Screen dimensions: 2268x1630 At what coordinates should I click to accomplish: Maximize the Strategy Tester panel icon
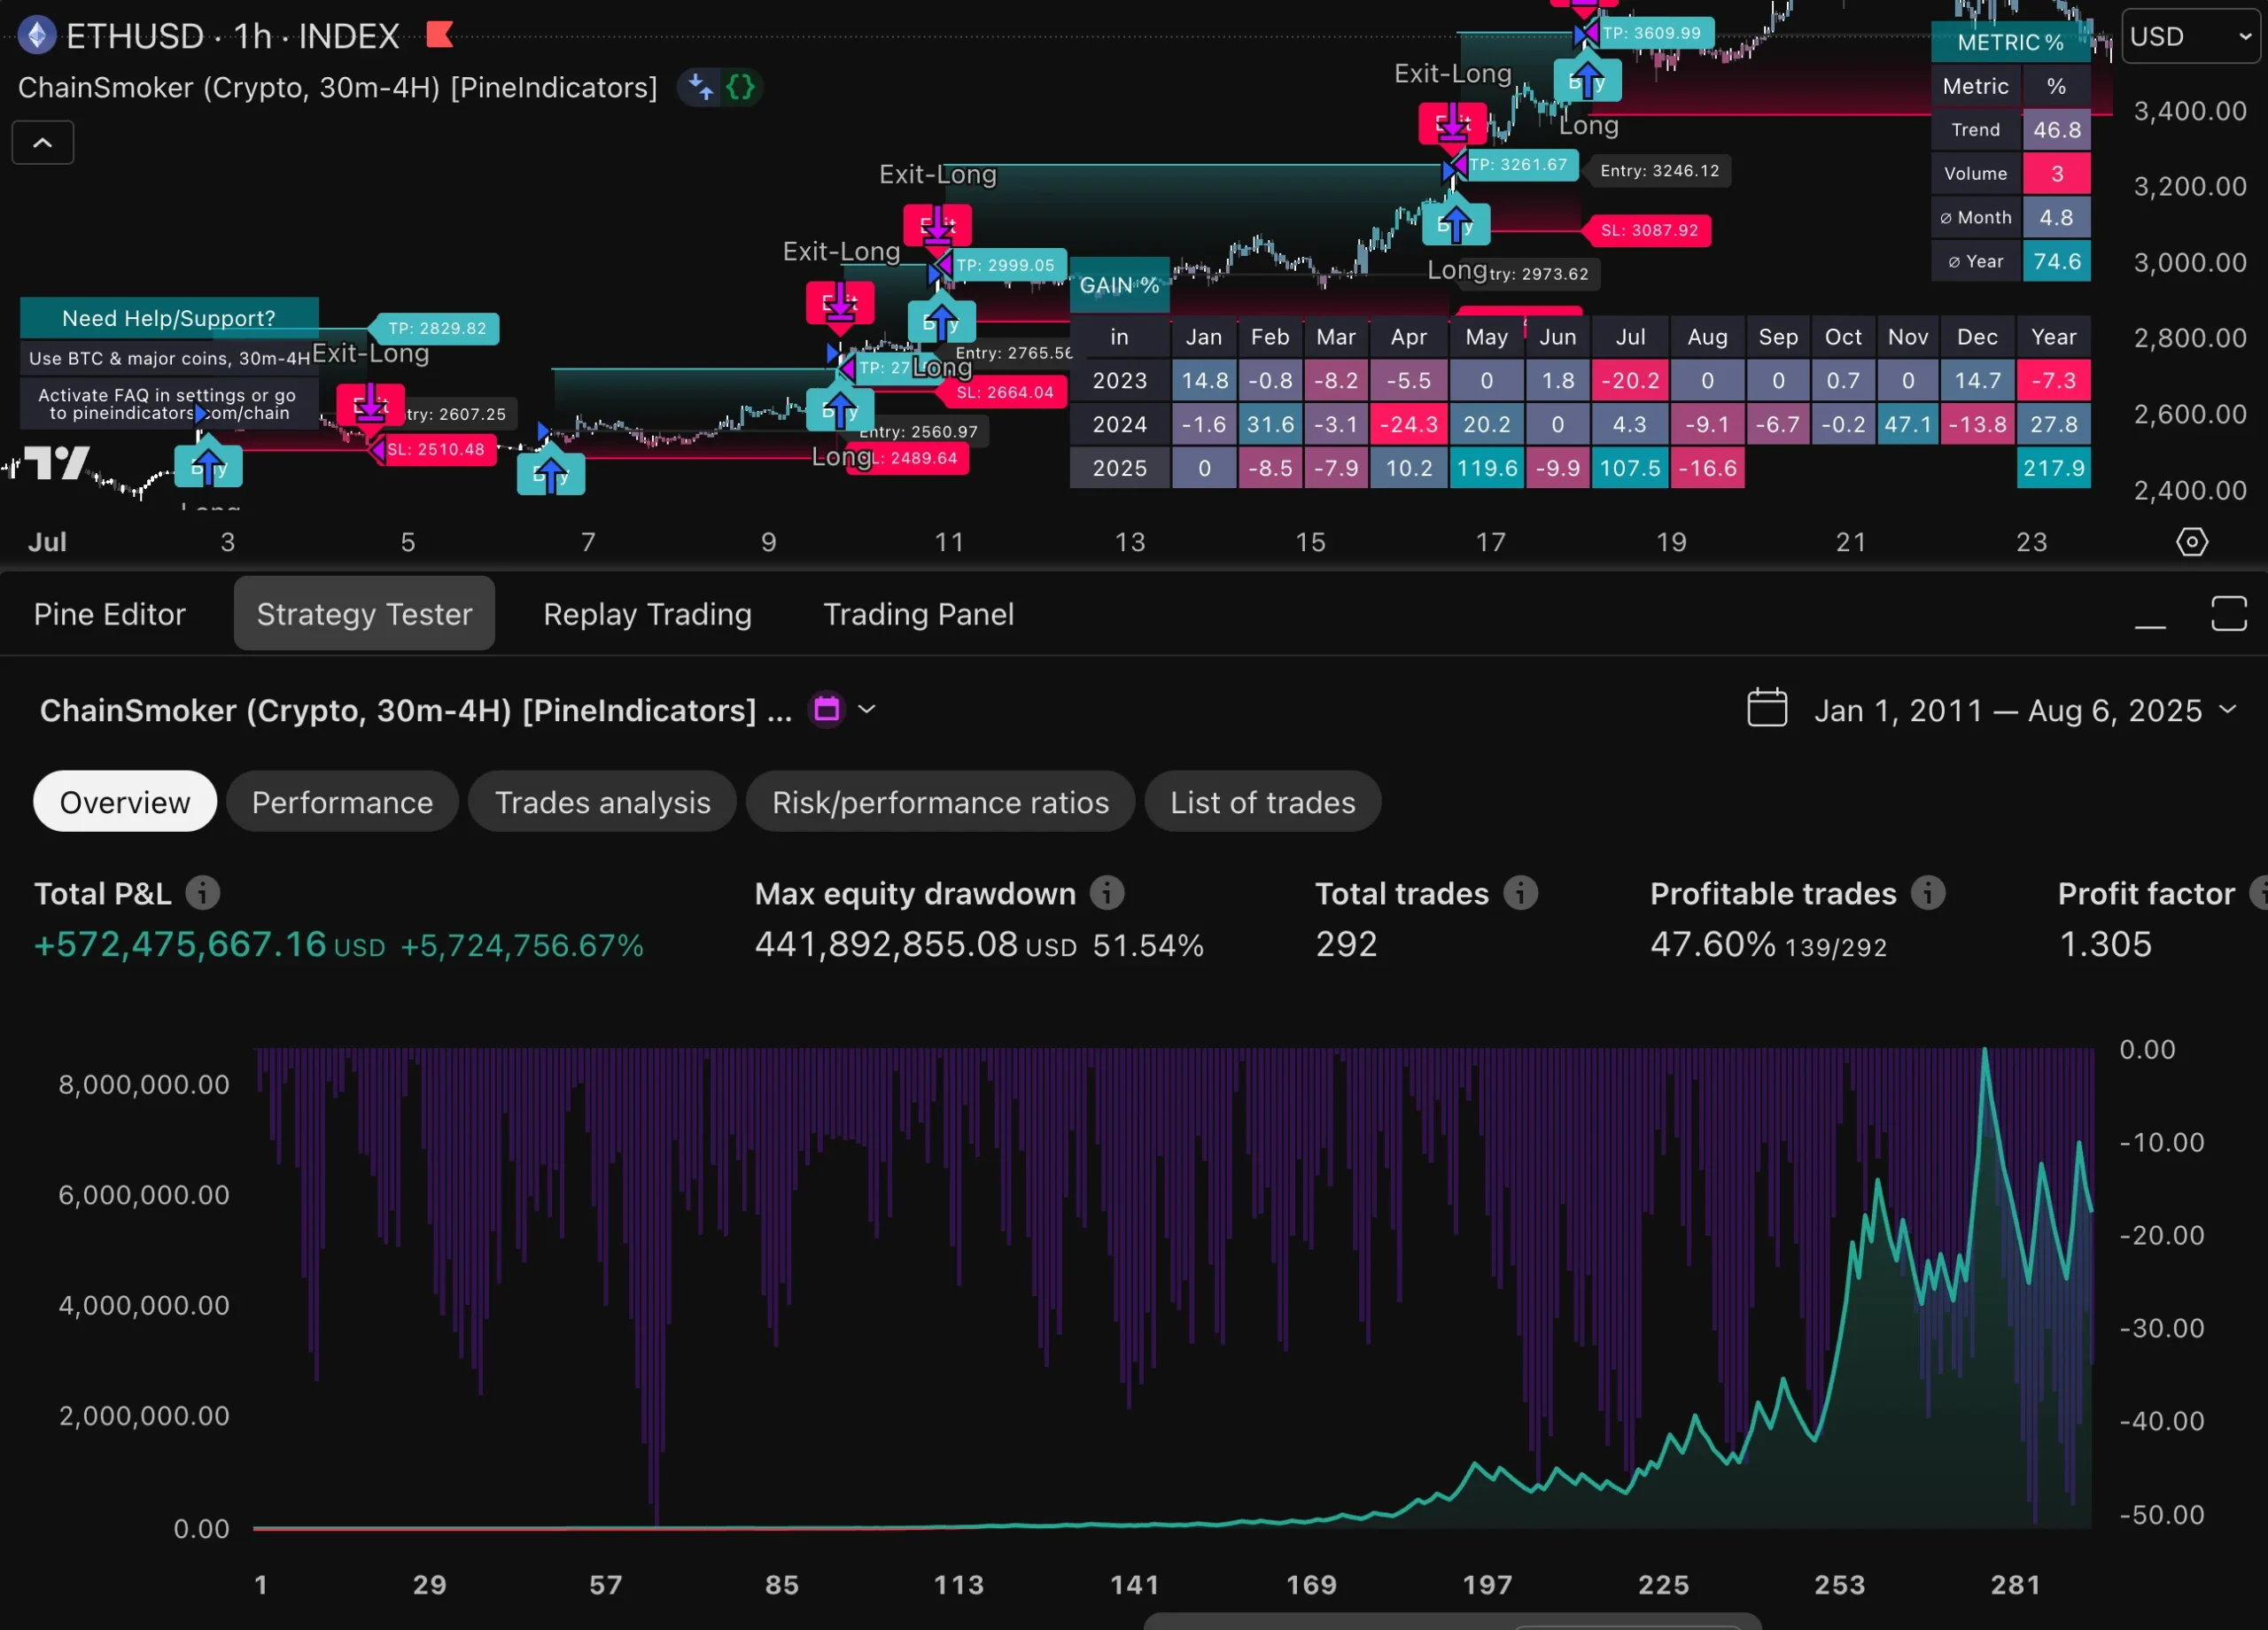(x=2228, y=613)
